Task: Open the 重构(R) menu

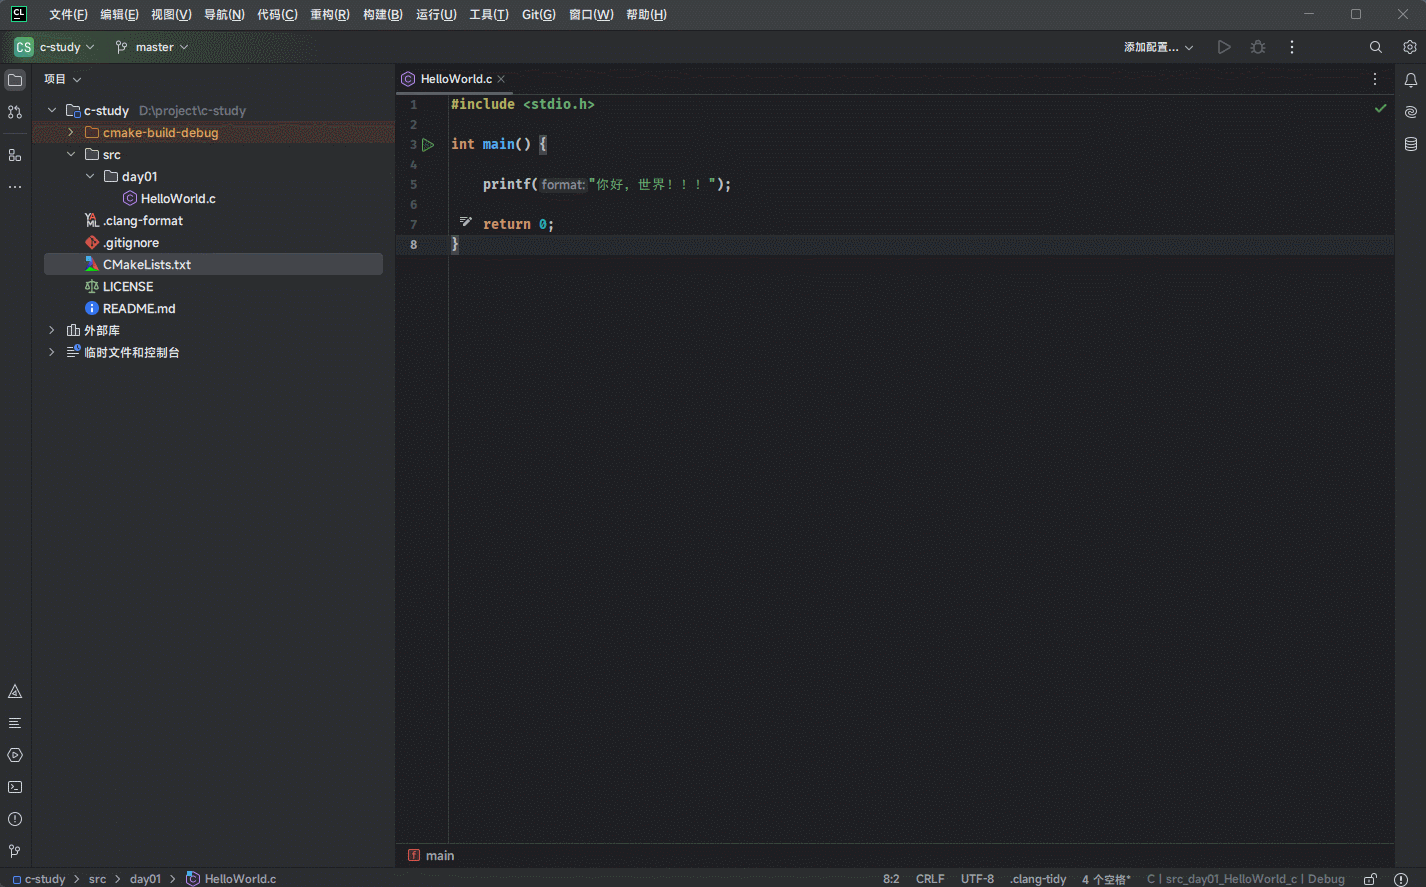Action: (x=329, y=15)
